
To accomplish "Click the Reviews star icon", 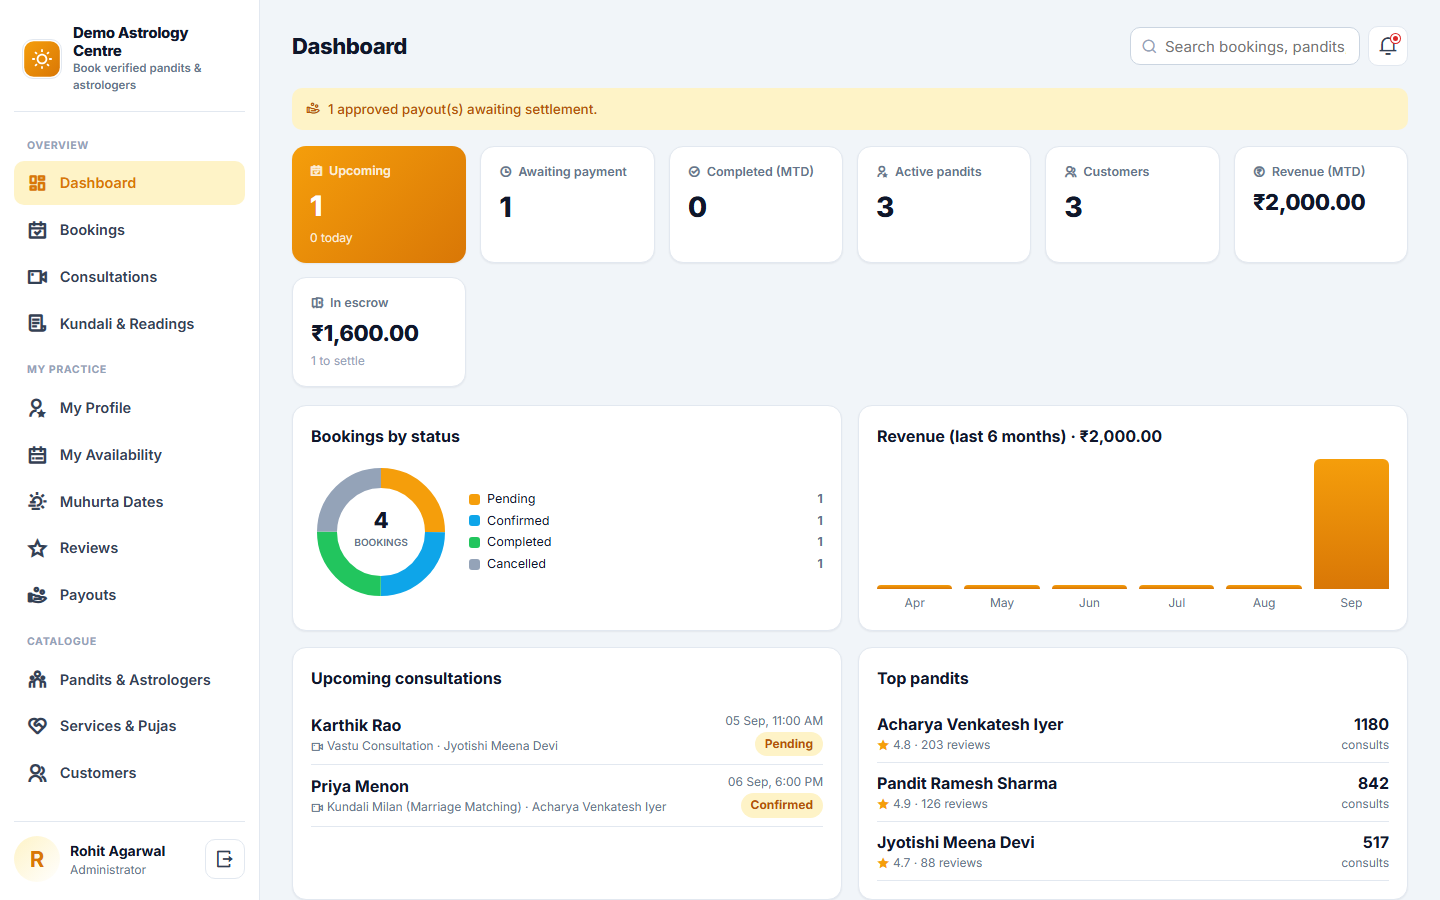I will coord(37,548).
